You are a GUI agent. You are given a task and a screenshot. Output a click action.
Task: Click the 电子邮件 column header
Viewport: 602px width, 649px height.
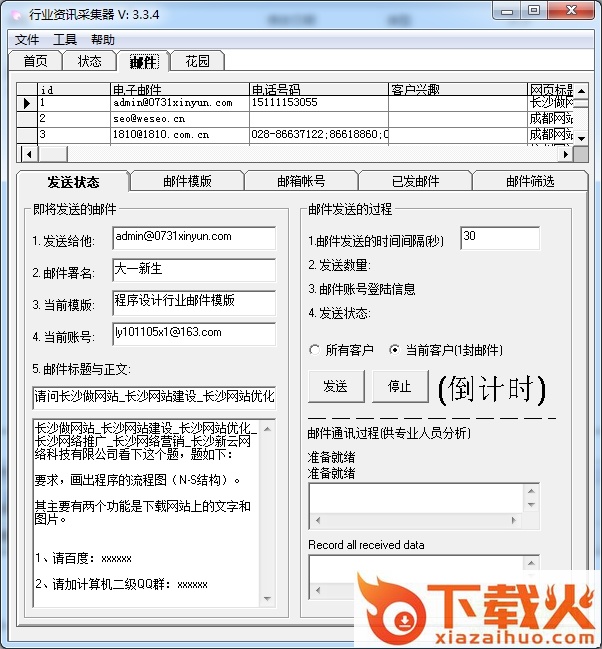[x=180, y=89]
